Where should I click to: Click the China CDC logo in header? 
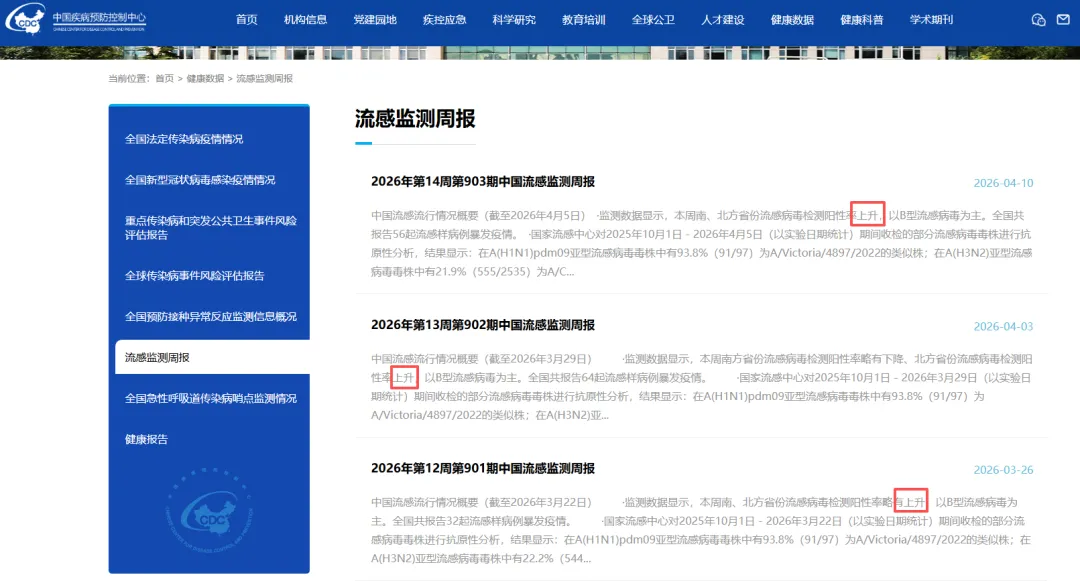[x=76, y=19]
